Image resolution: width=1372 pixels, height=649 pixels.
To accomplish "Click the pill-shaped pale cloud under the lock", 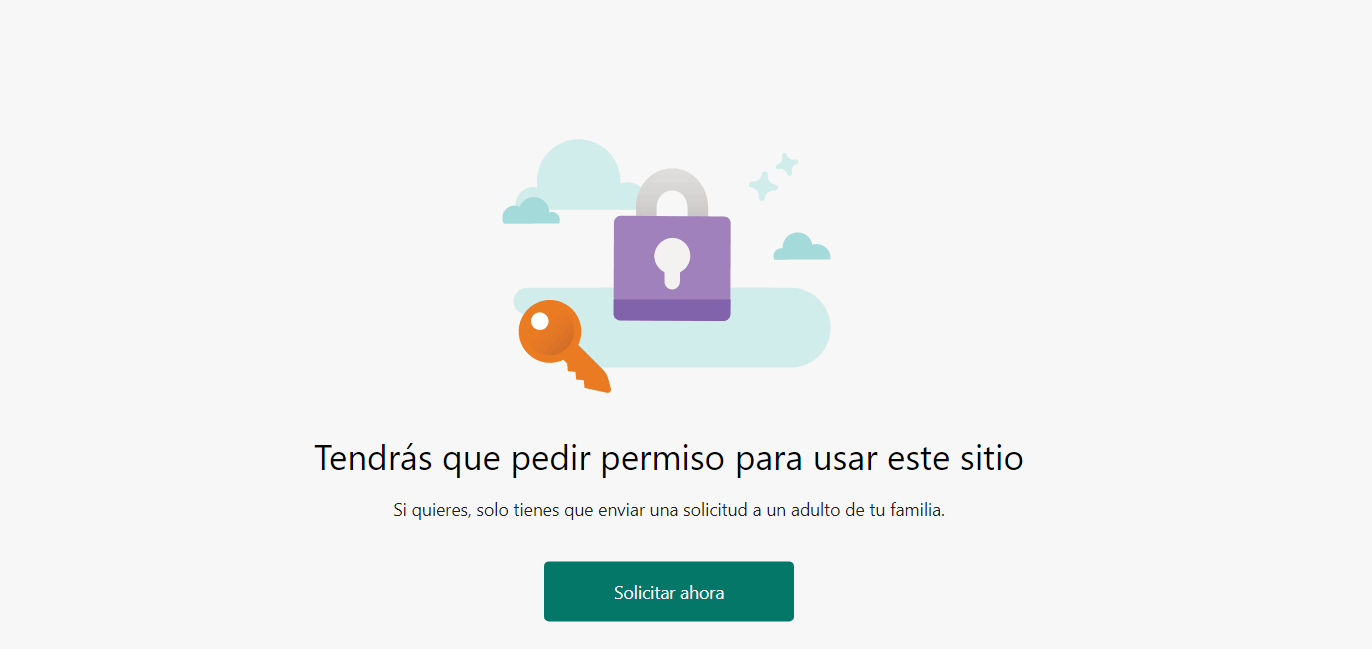I will pyautogui.click(x=700, y=328).
